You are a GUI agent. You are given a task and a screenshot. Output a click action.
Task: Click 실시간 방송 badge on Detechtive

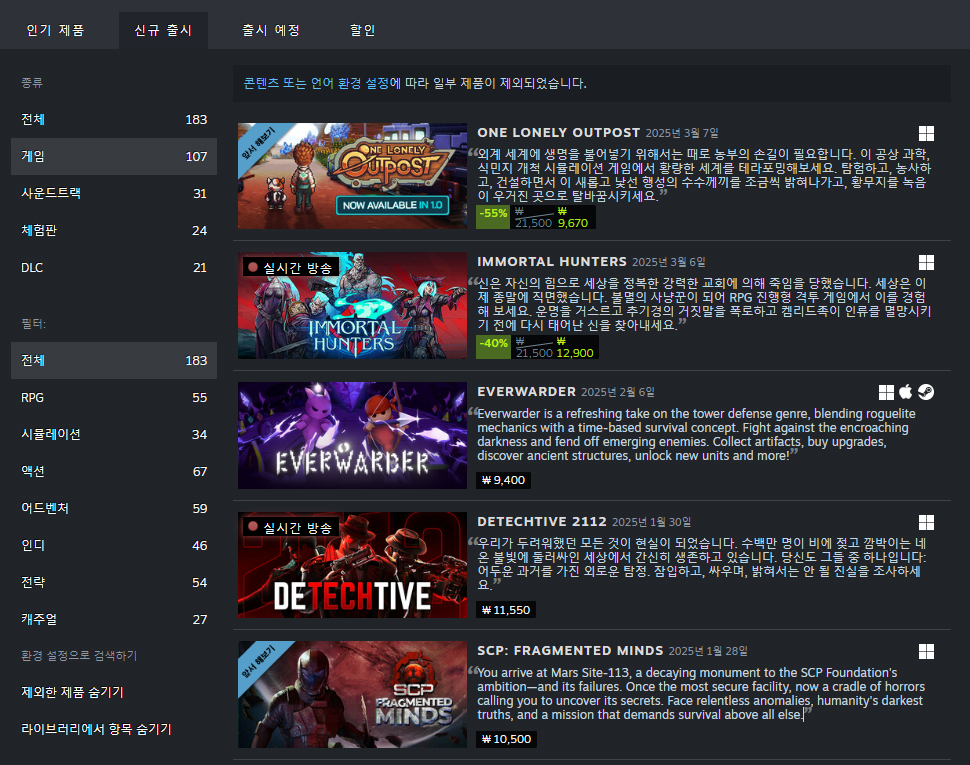pyautogui.click(x=290, y=527)
